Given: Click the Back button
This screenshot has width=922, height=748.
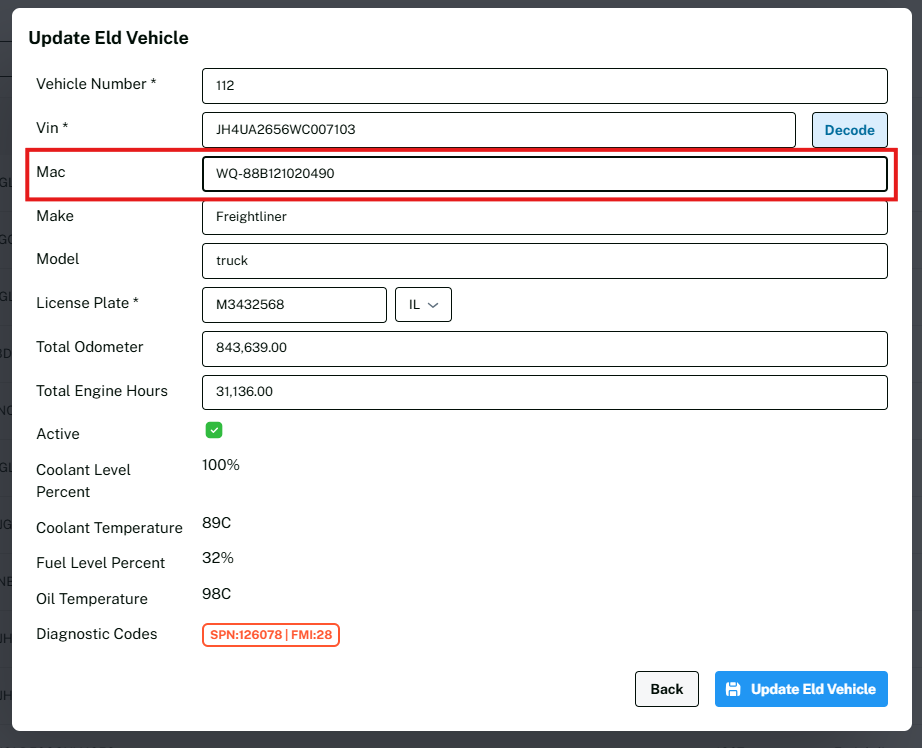Looking at the screenshot, I should [666, 689].
